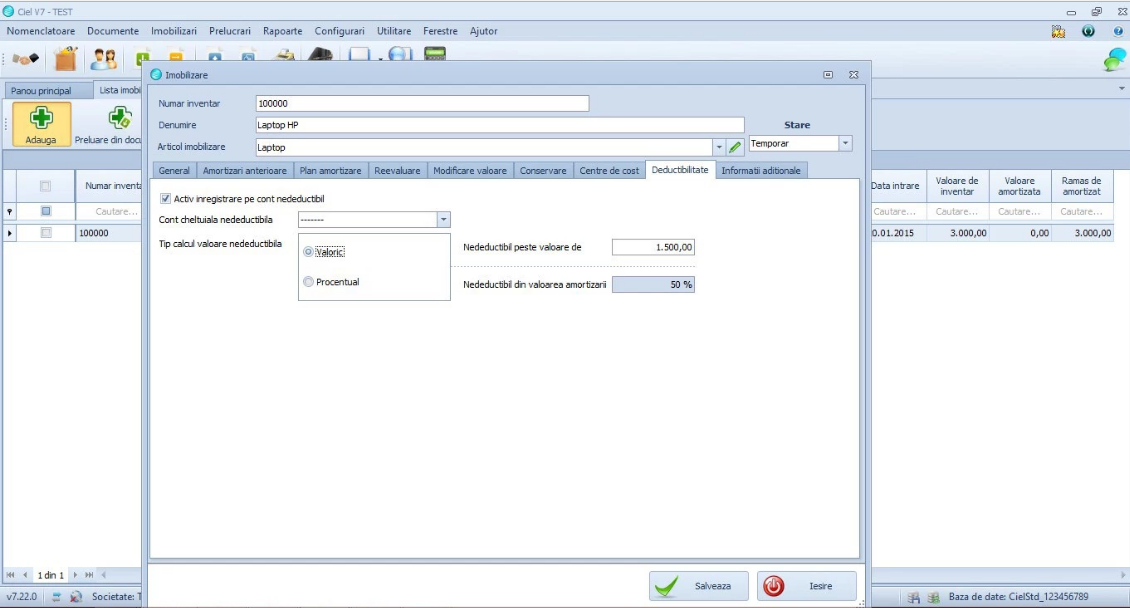Image resolution: width=1130 pixels, height=608 pixels.
Task: Click the red power icon on Iesire
Action: click(x=774, y=586)
